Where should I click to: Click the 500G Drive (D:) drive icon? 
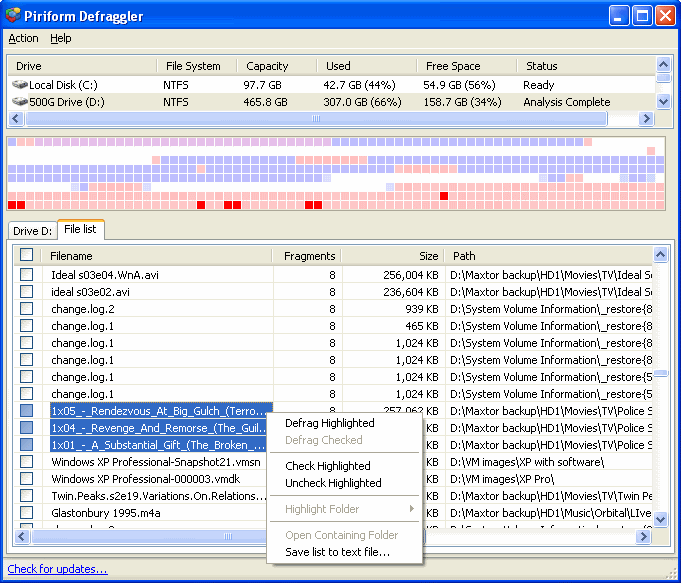coord(20,102)
